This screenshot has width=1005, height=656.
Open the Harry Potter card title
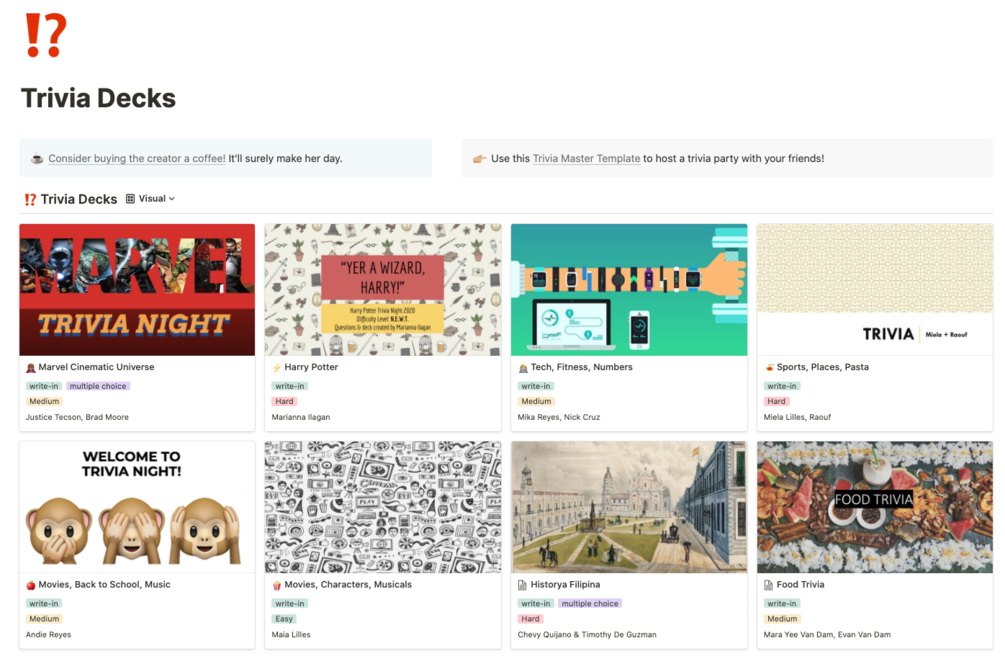311,367
